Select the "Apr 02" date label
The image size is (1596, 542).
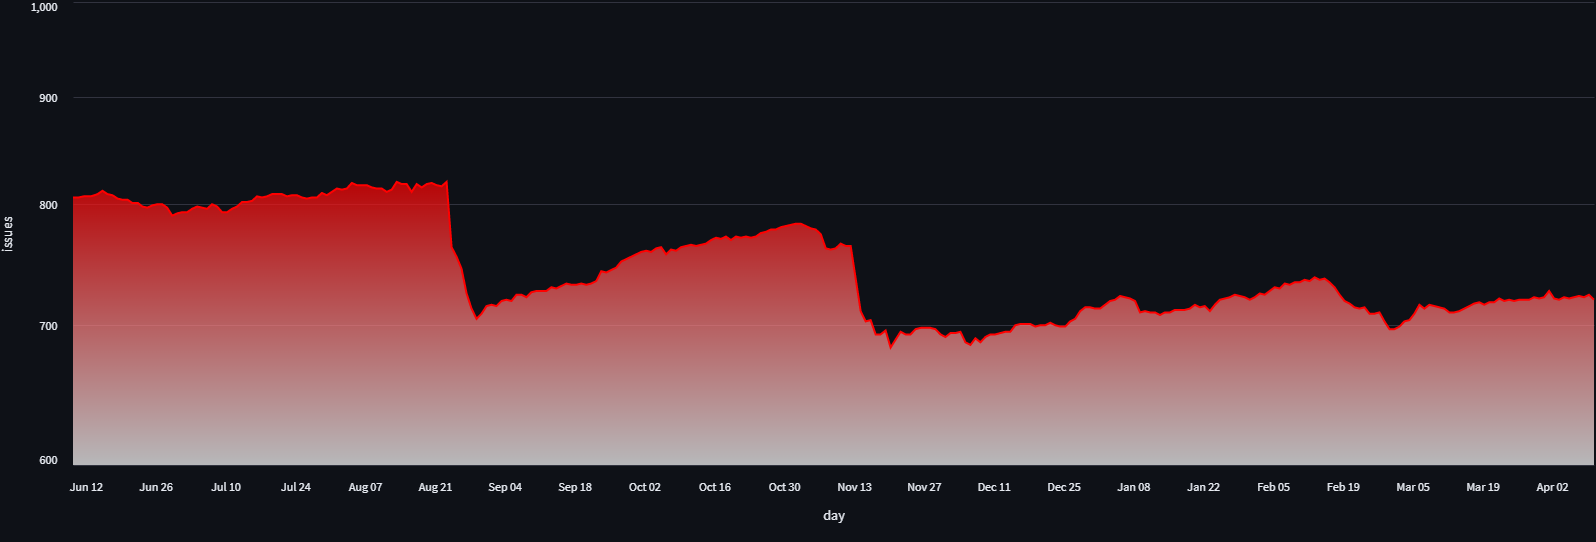(1552, 487)
